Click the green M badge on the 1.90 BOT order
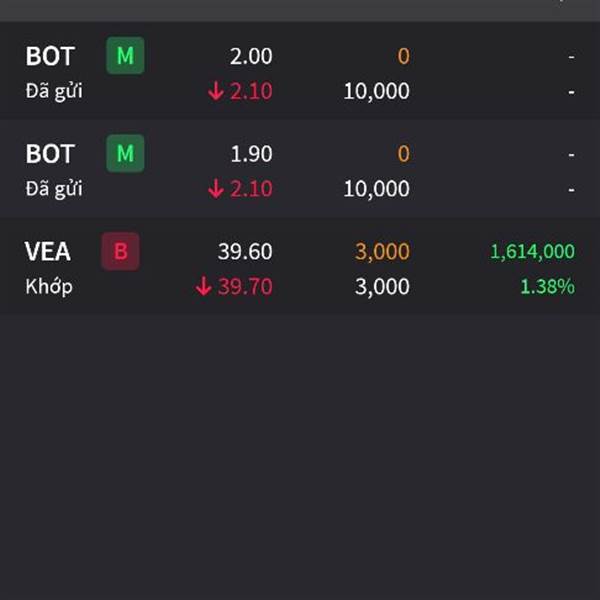Screen dimensions: 600x600 click(125, 154)
